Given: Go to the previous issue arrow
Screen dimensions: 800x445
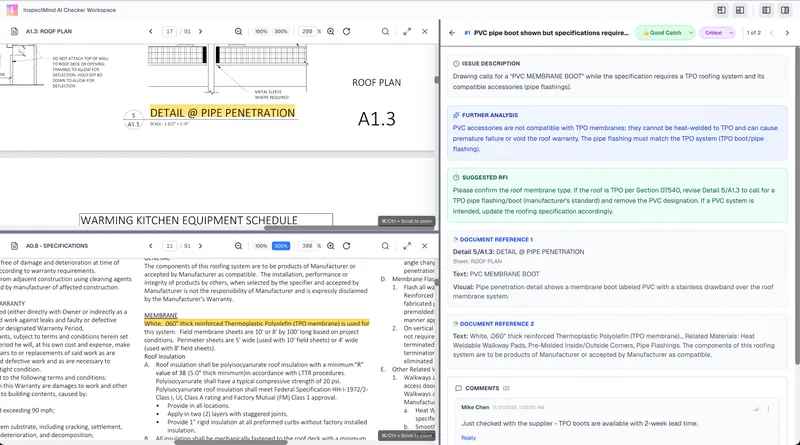Looking at the screenshot, I should (x=771, y=33).
